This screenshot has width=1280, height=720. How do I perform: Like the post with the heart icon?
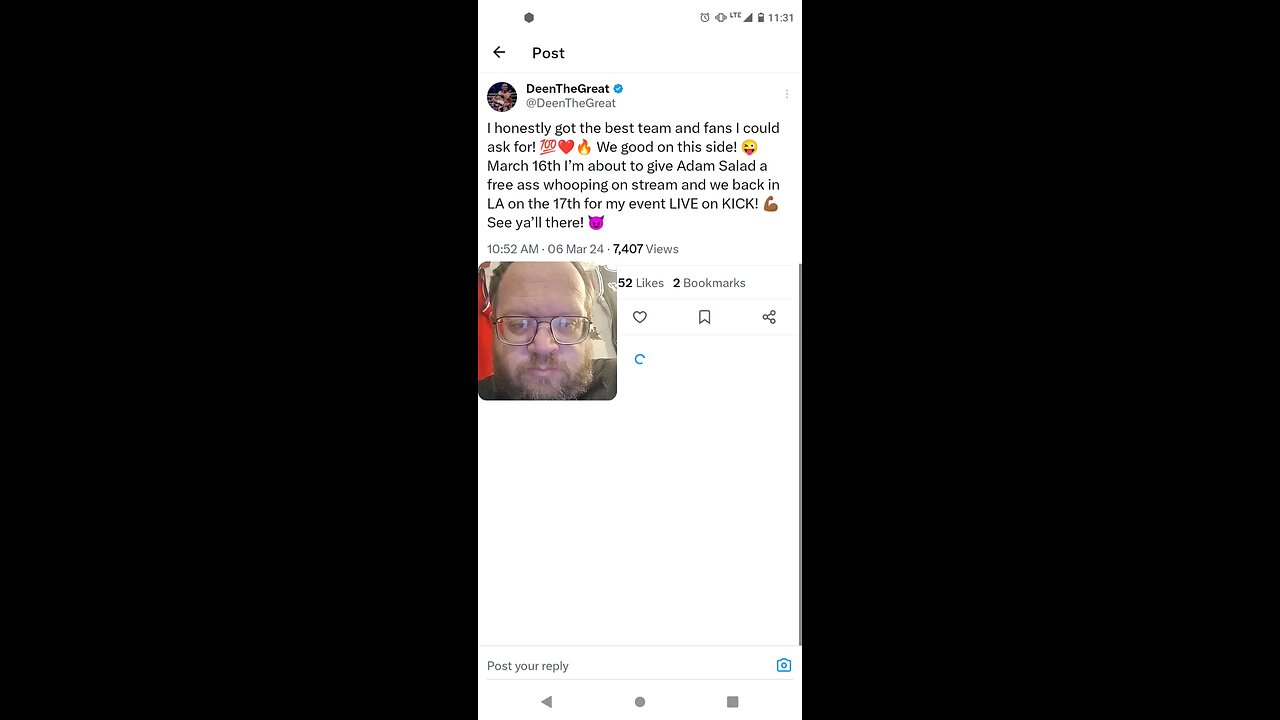tap(640, 317)
